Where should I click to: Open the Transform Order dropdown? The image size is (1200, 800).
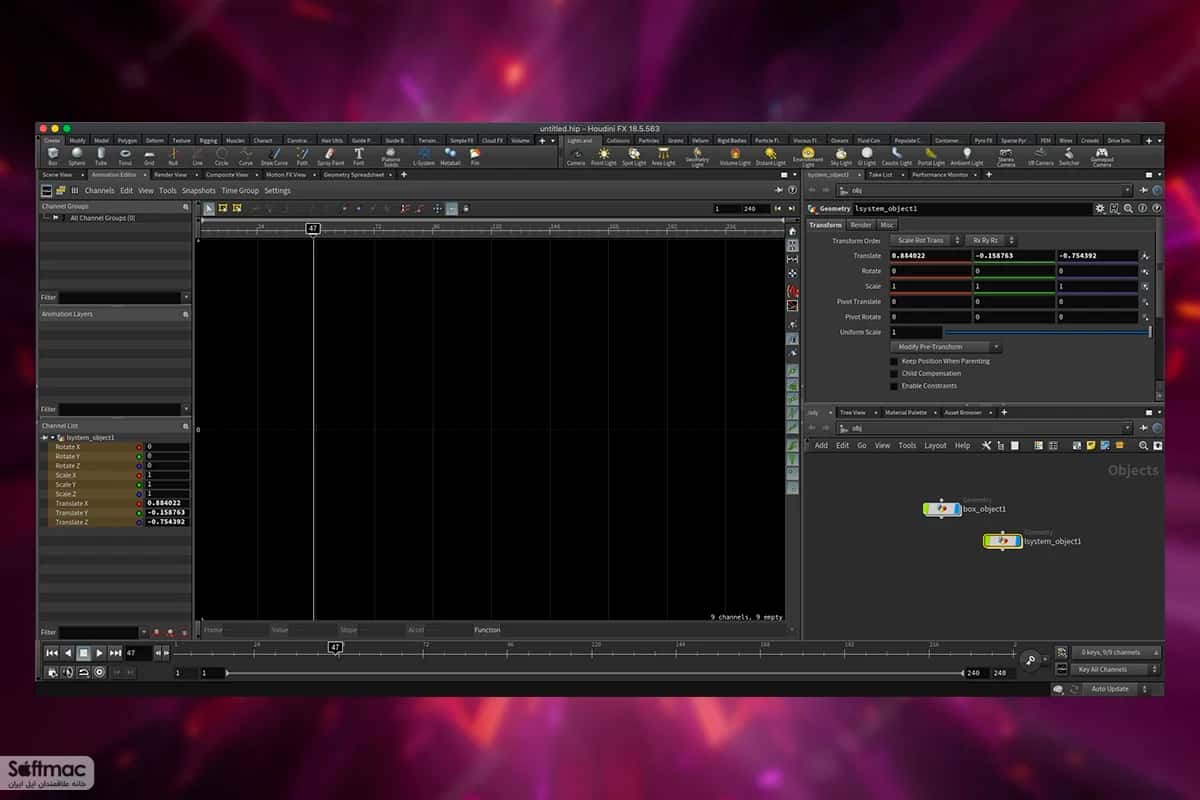click(x=925, y=241)
